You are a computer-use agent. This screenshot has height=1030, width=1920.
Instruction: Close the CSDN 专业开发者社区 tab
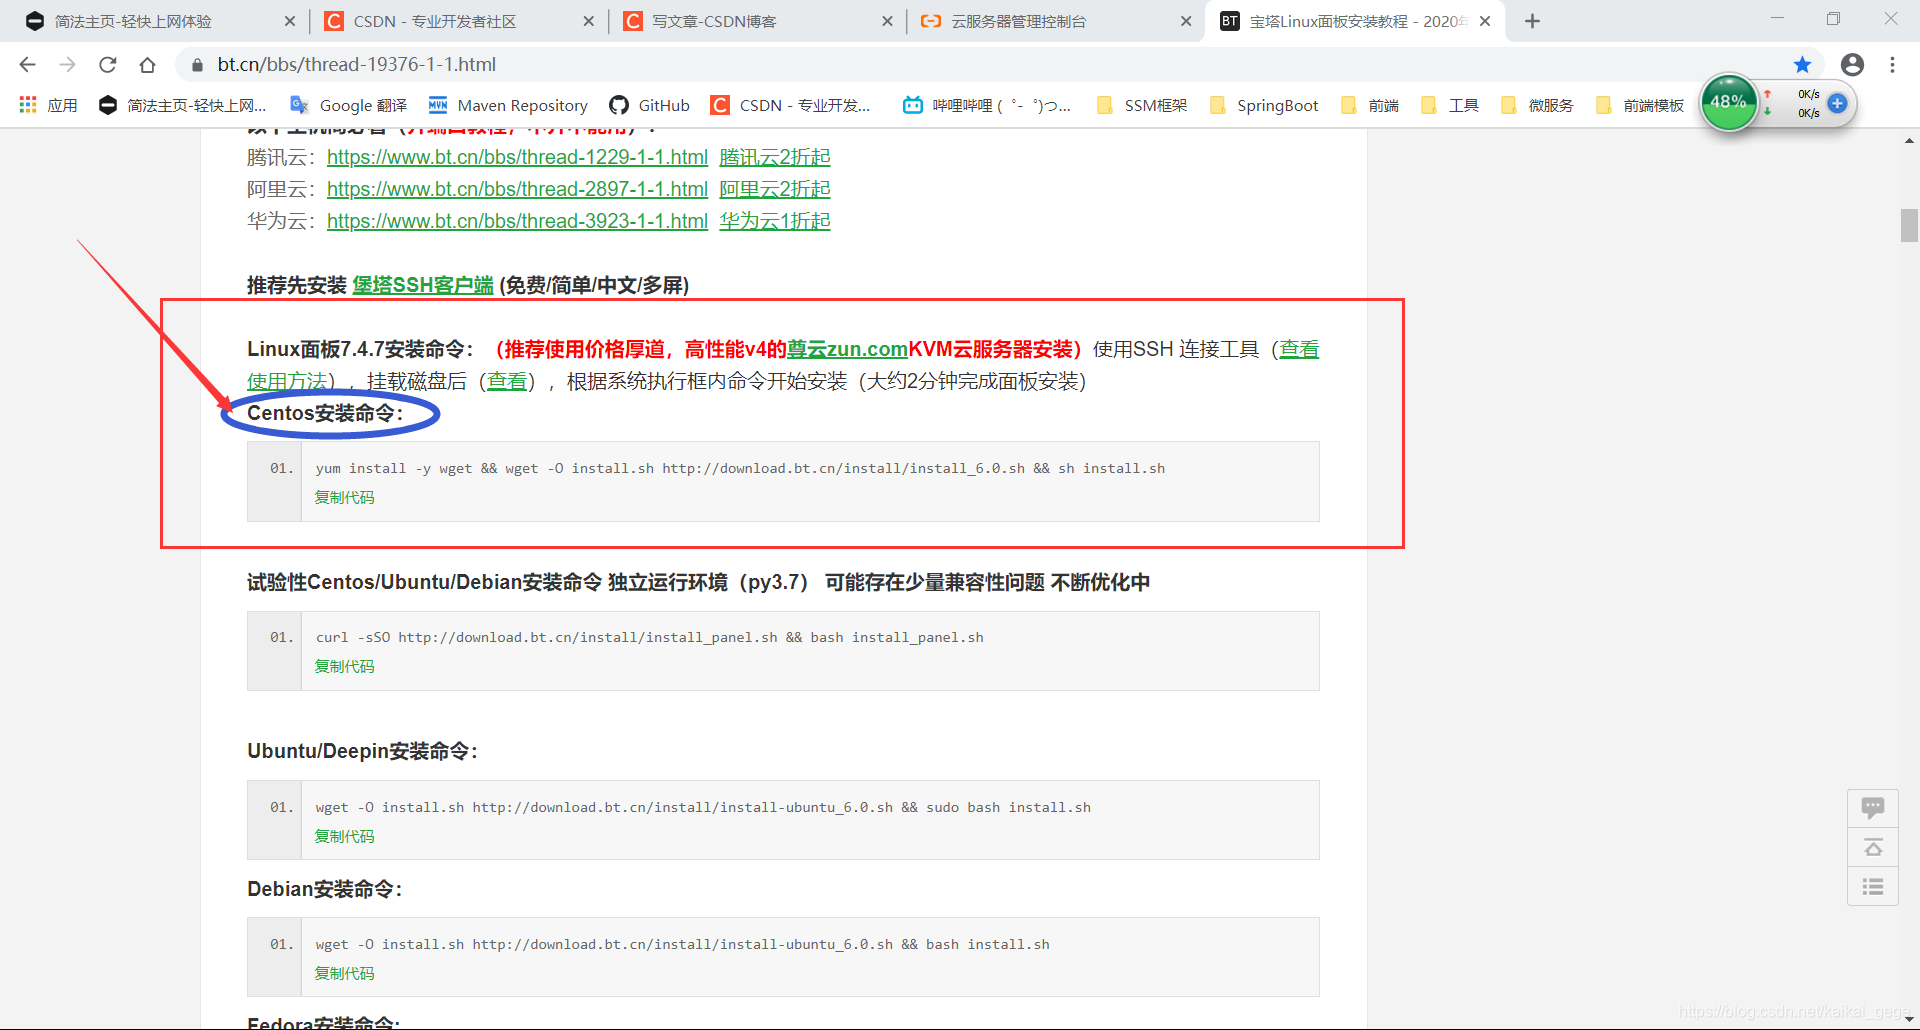point(589,21)
